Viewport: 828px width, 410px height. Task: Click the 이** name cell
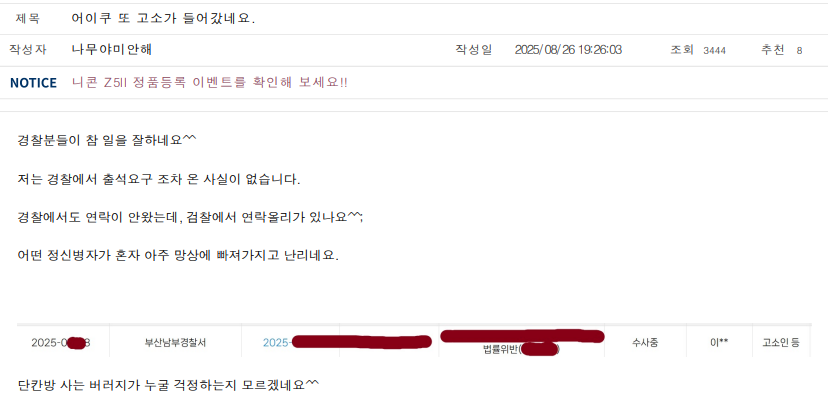(x=719, y=342)
